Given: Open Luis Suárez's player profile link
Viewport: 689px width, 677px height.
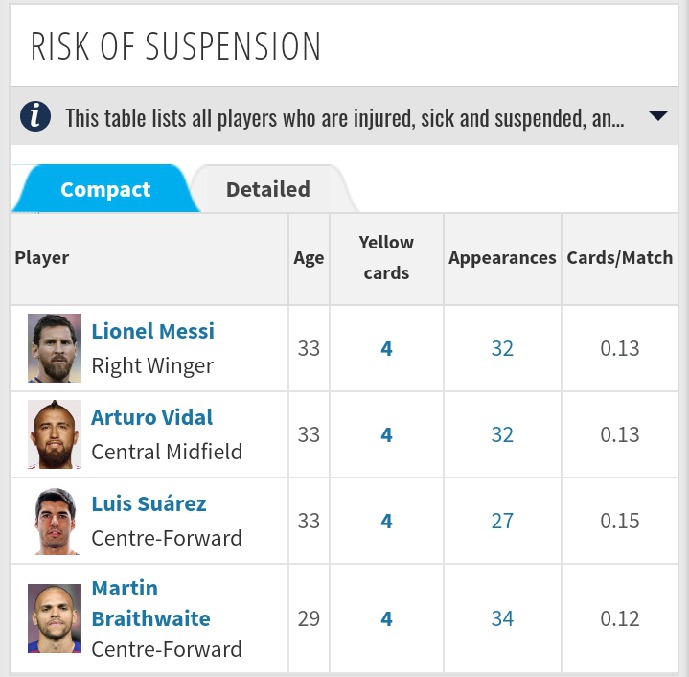Looking at the screenshot, I should pyautogui.click(x=149, y=503).
